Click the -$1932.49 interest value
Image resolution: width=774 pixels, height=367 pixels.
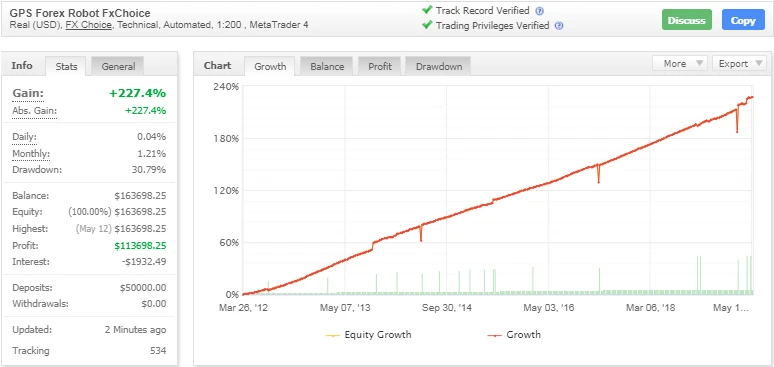(x=144, y=261)
